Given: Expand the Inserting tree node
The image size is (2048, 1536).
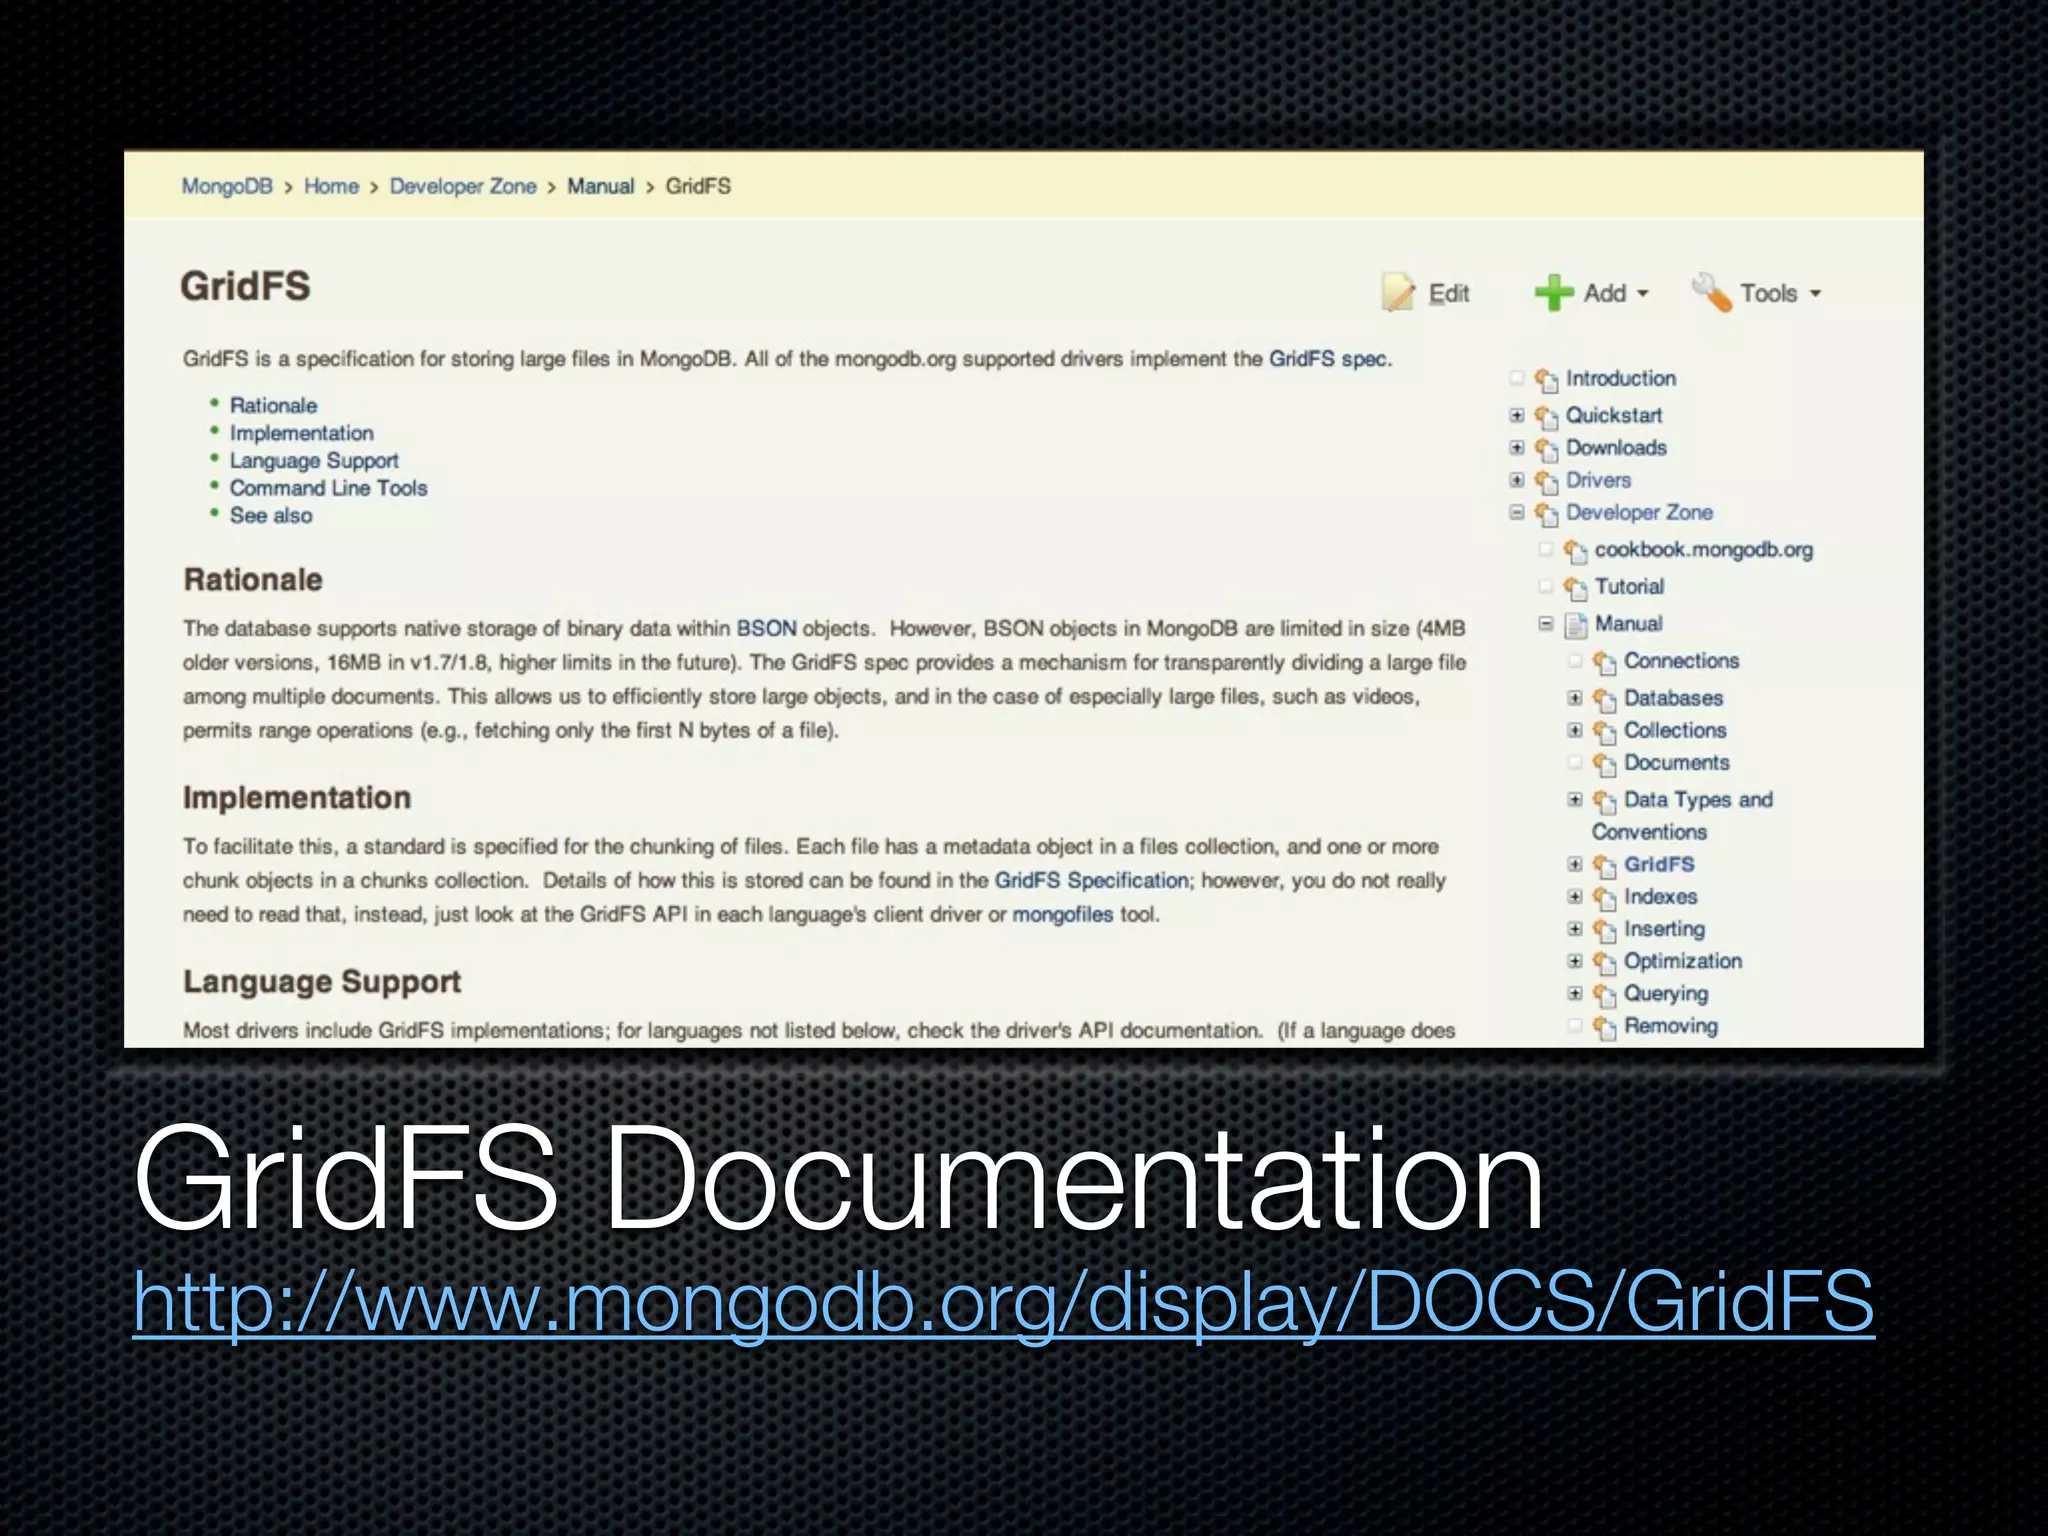Looking at the screenshot, I should (x=1575, y=929).
